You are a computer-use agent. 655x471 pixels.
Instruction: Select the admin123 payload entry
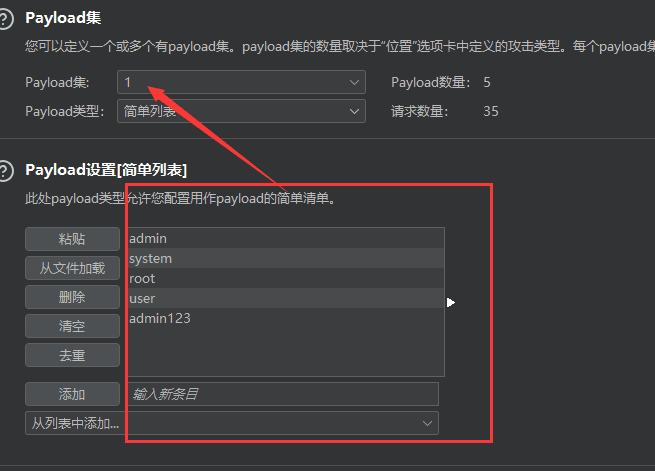click(x=284, y=318)
